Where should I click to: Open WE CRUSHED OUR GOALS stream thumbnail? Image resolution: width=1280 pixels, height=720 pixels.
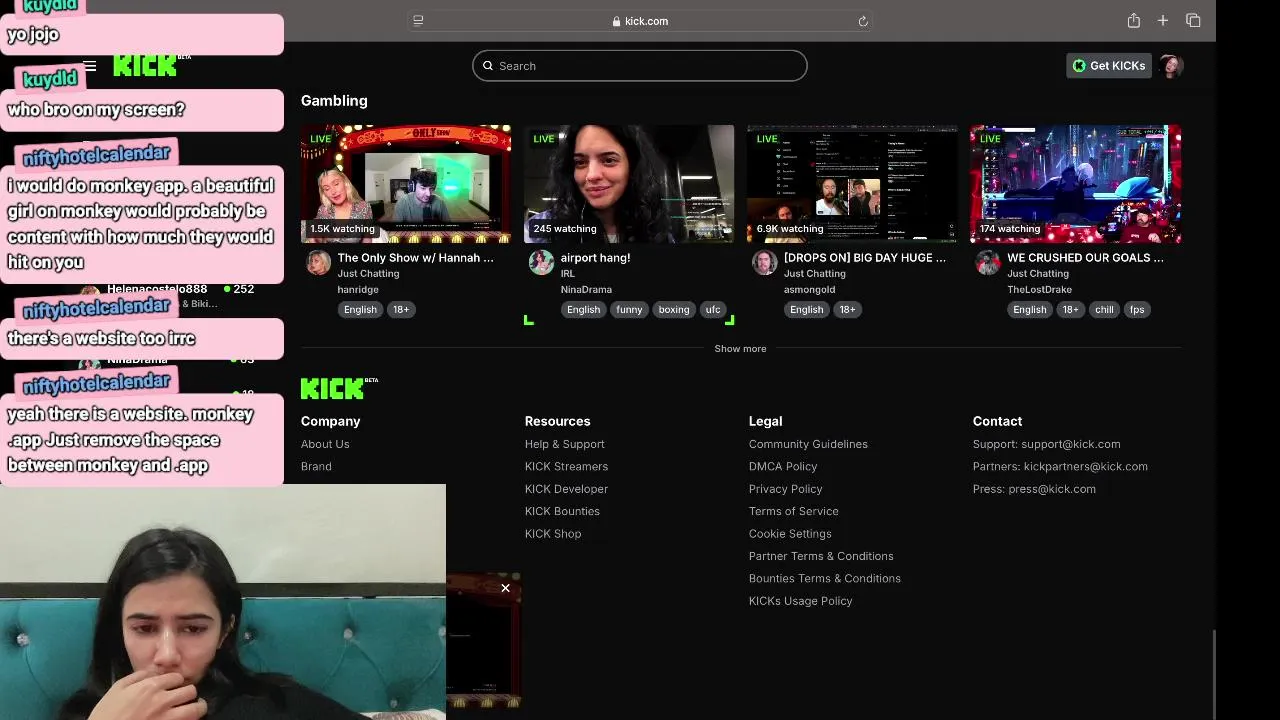pos(1075,184)
